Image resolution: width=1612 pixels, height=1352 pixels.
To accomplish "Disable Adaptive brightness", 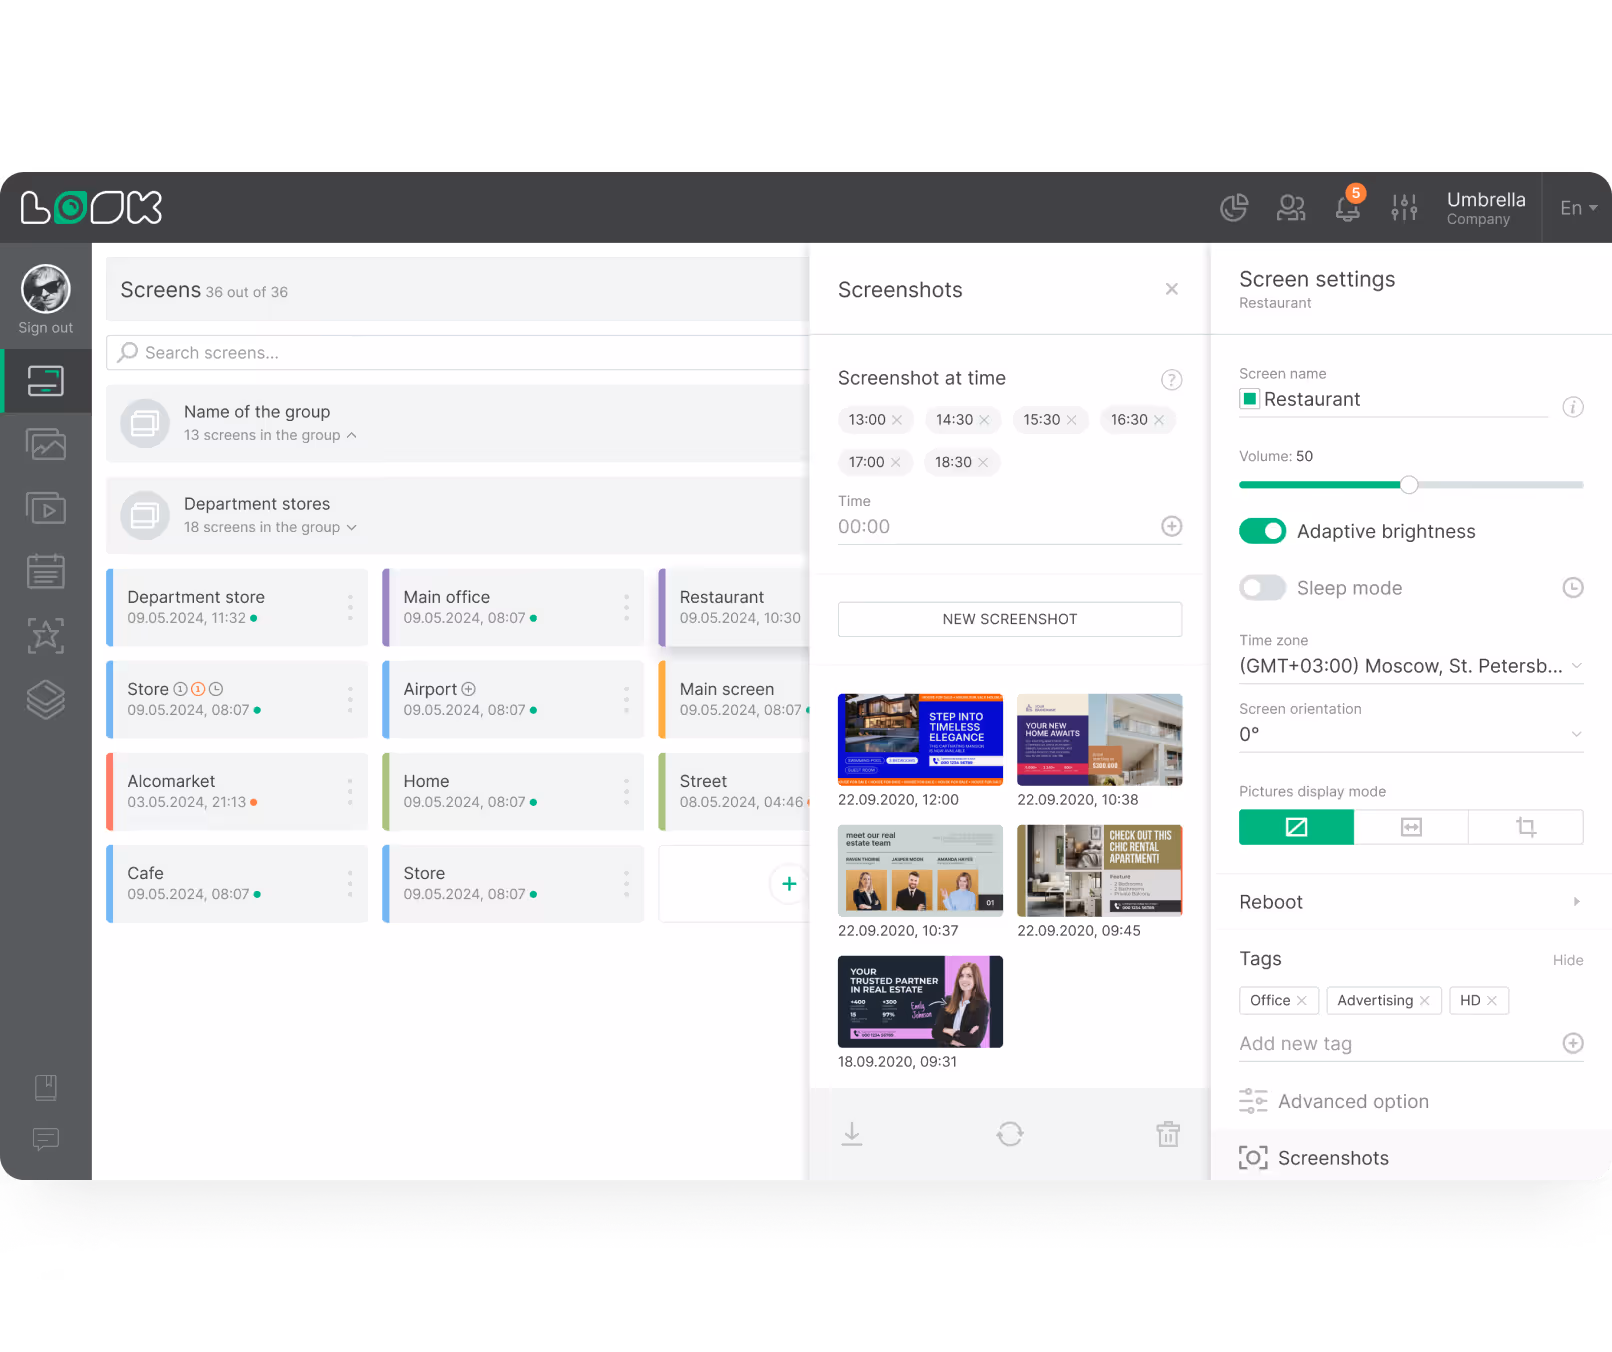I will point(1263,531).
